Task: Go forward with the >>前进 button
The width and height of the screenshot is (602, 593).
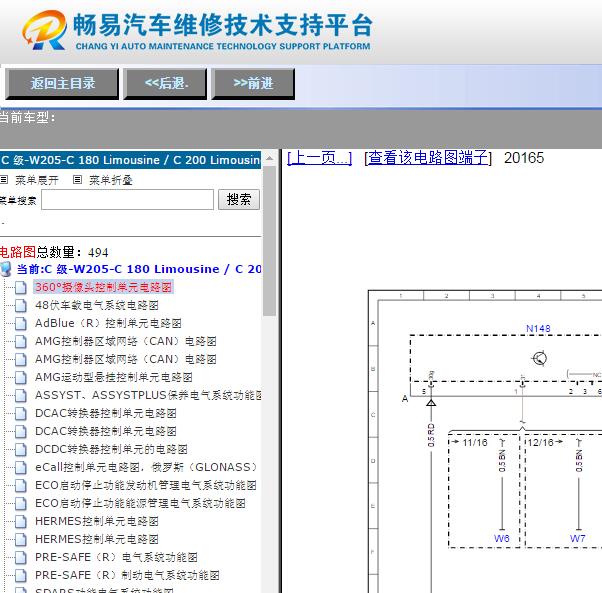Action: coord(253,84)
